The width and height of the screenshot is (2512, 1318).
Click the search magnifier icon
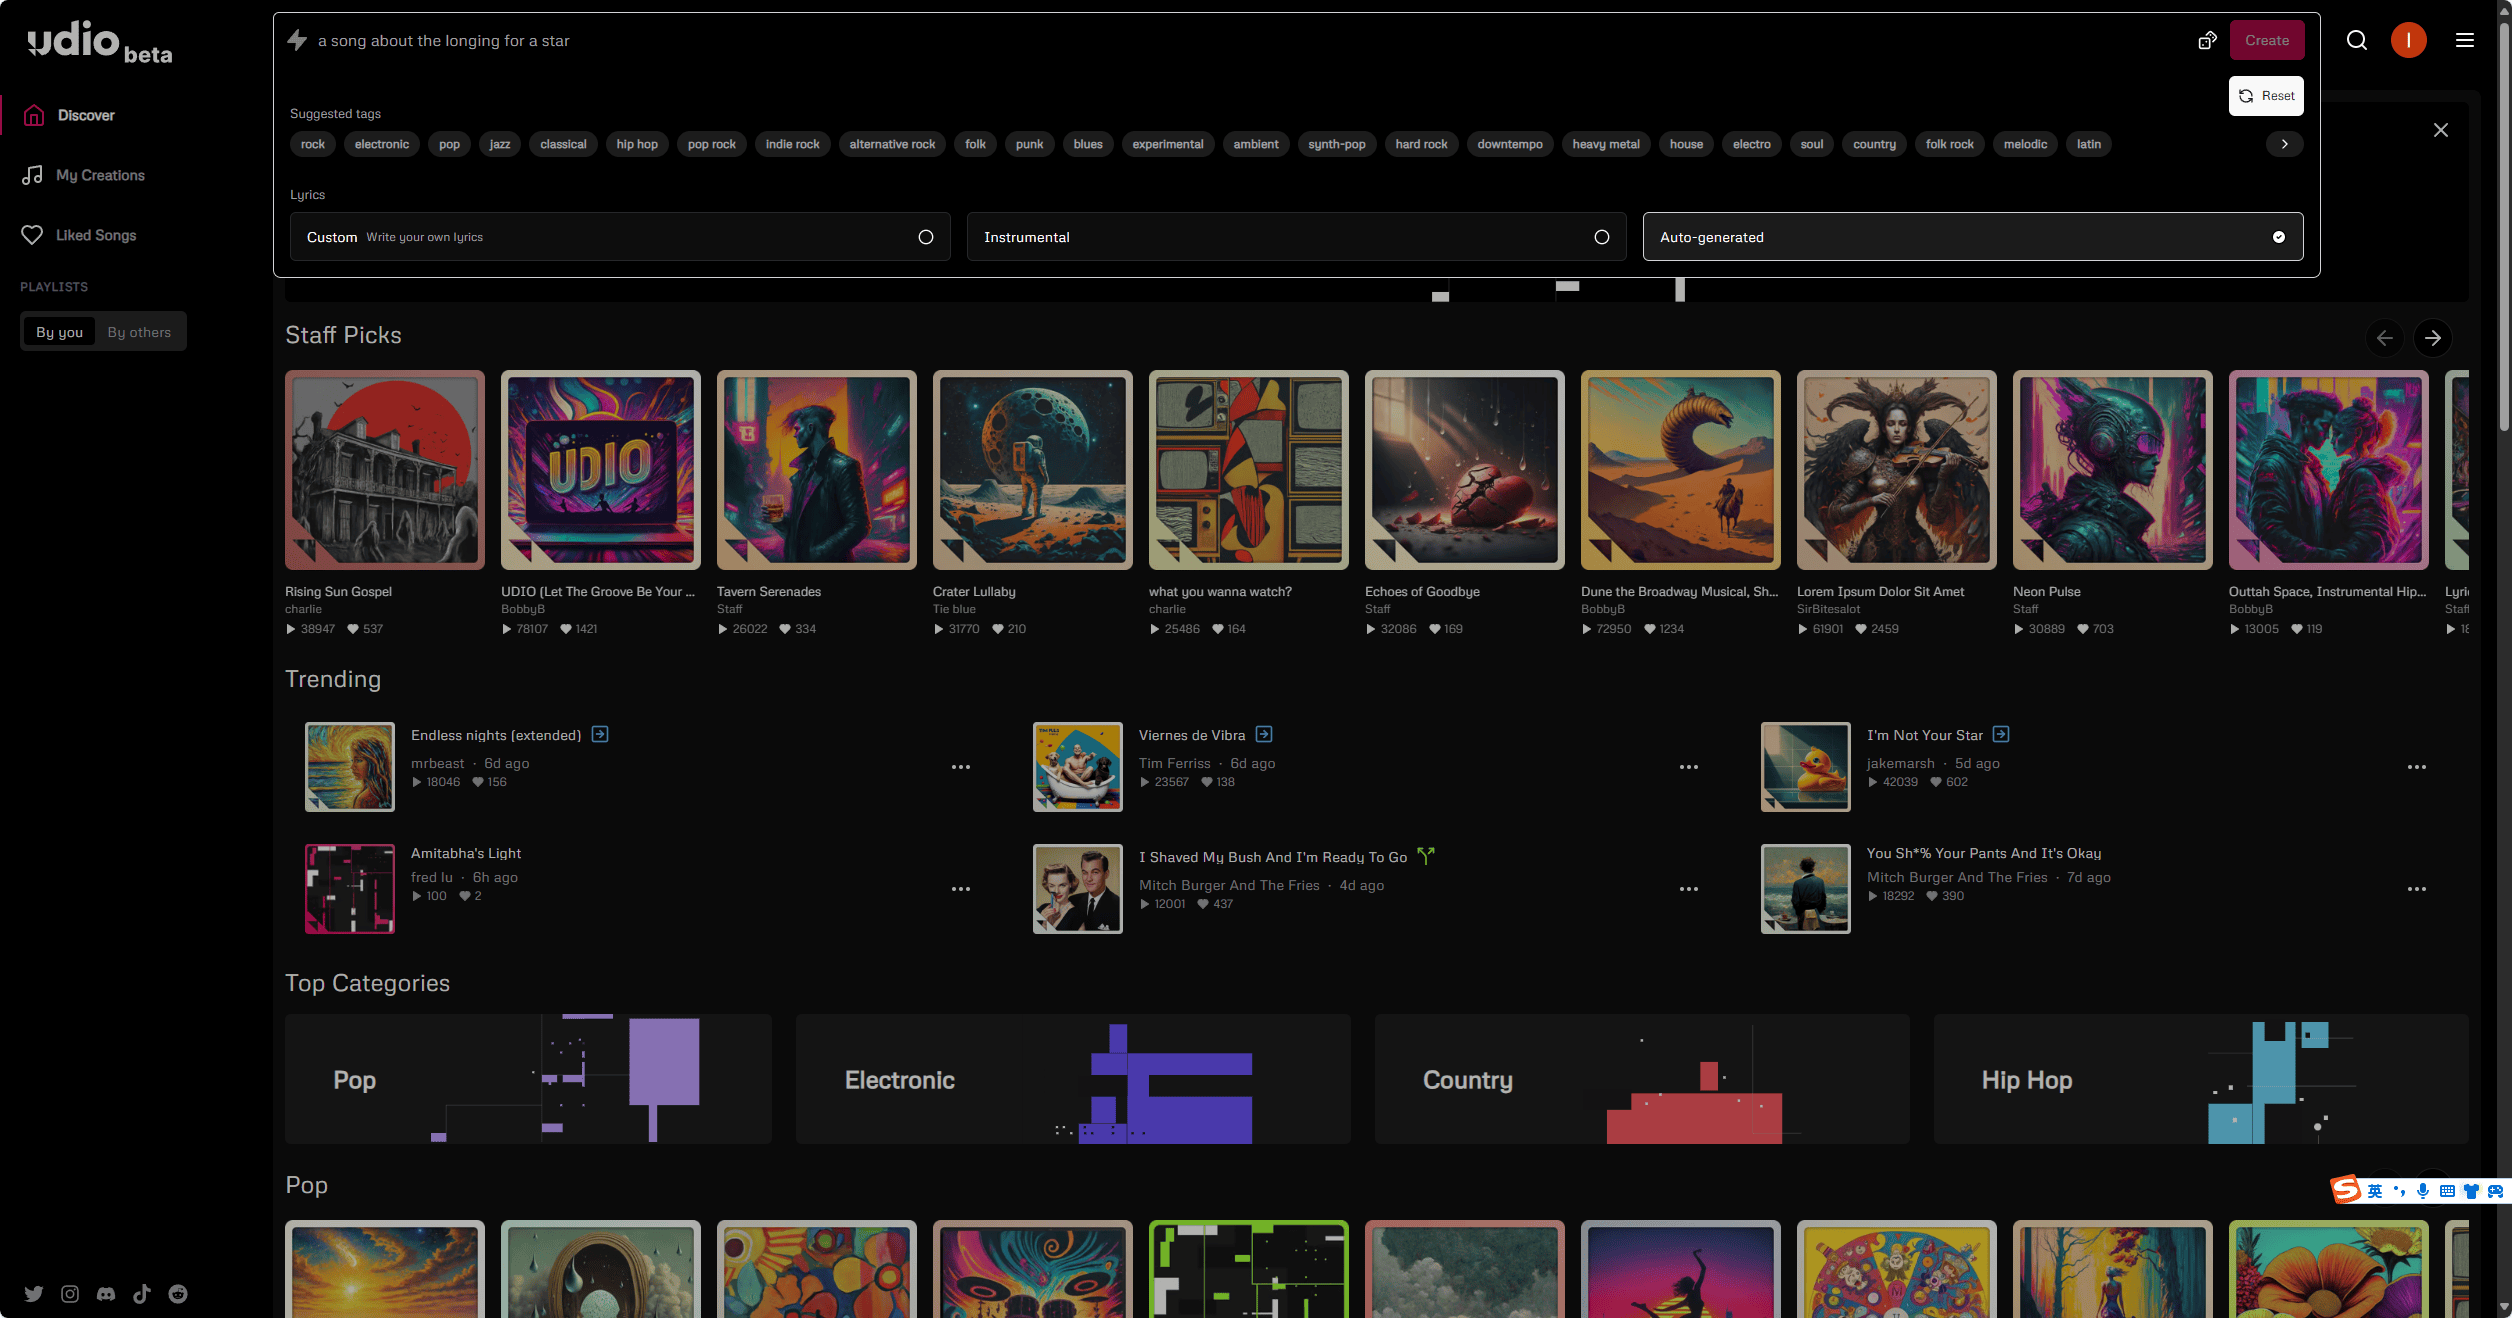coord(2357,40)
